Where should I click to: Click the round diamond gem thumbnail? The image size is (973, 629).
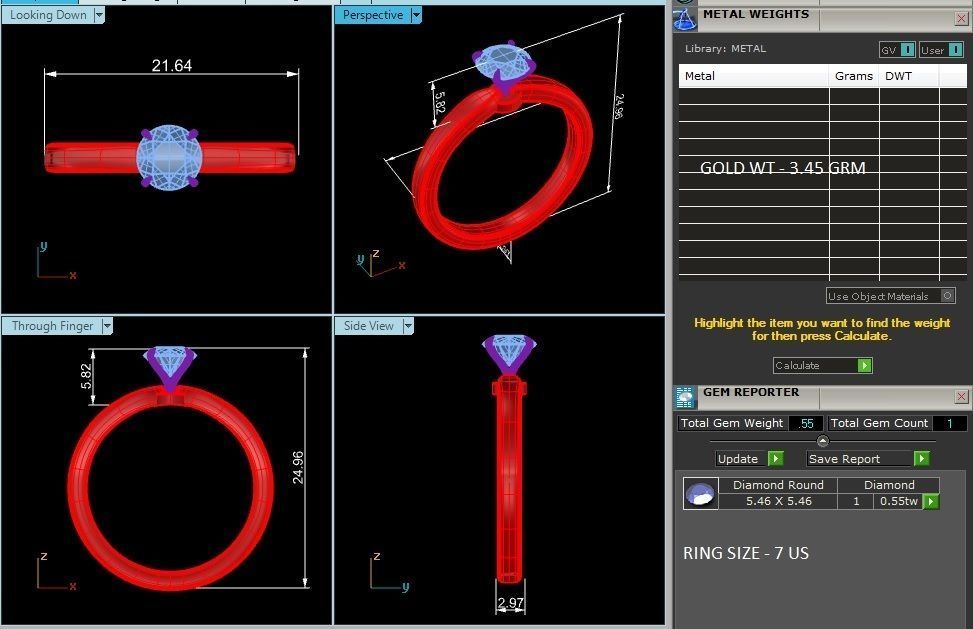(x=701, y=494)
